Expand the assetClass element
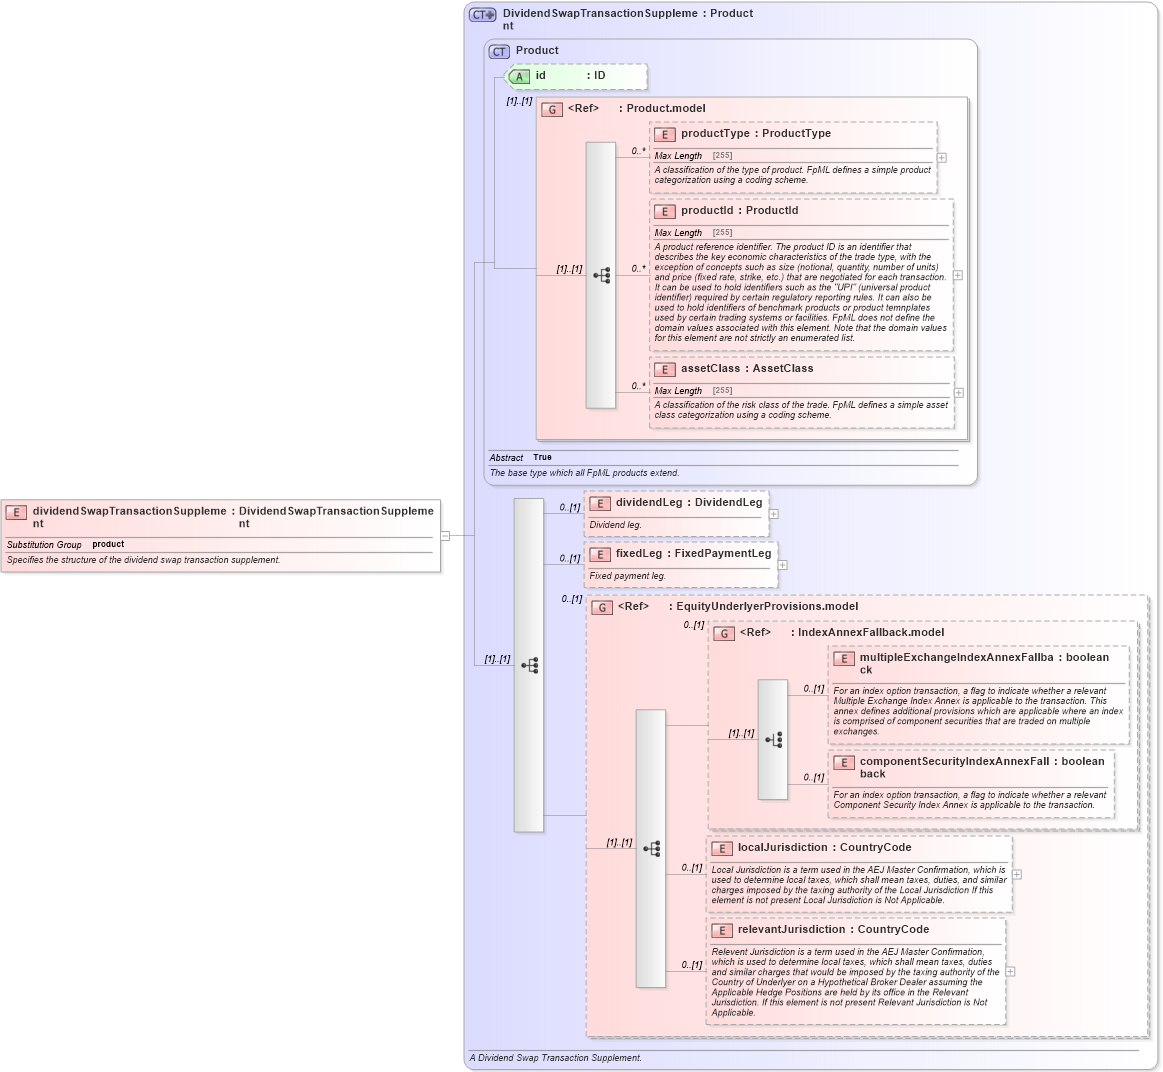The image size is (1163, 1072). (959, 393)
